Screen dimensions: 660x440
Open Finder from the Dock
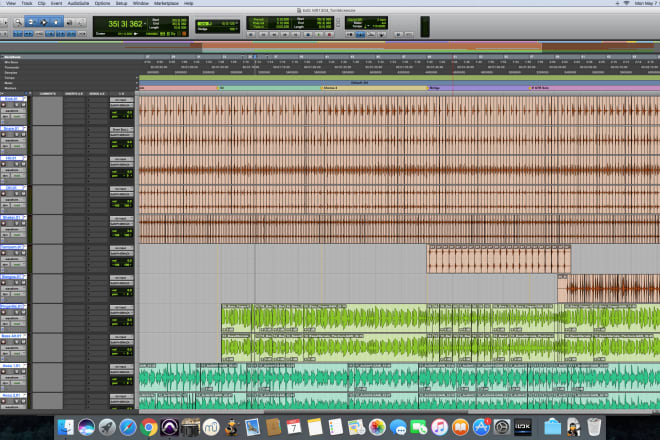coord(65,427)
